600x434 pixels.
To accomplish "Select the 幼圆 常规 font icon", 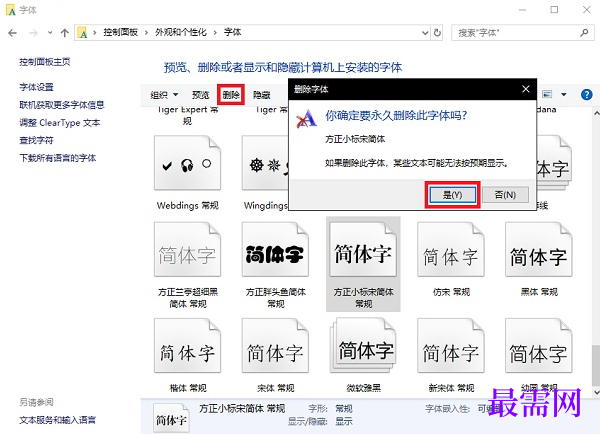I will coord(539,346).
